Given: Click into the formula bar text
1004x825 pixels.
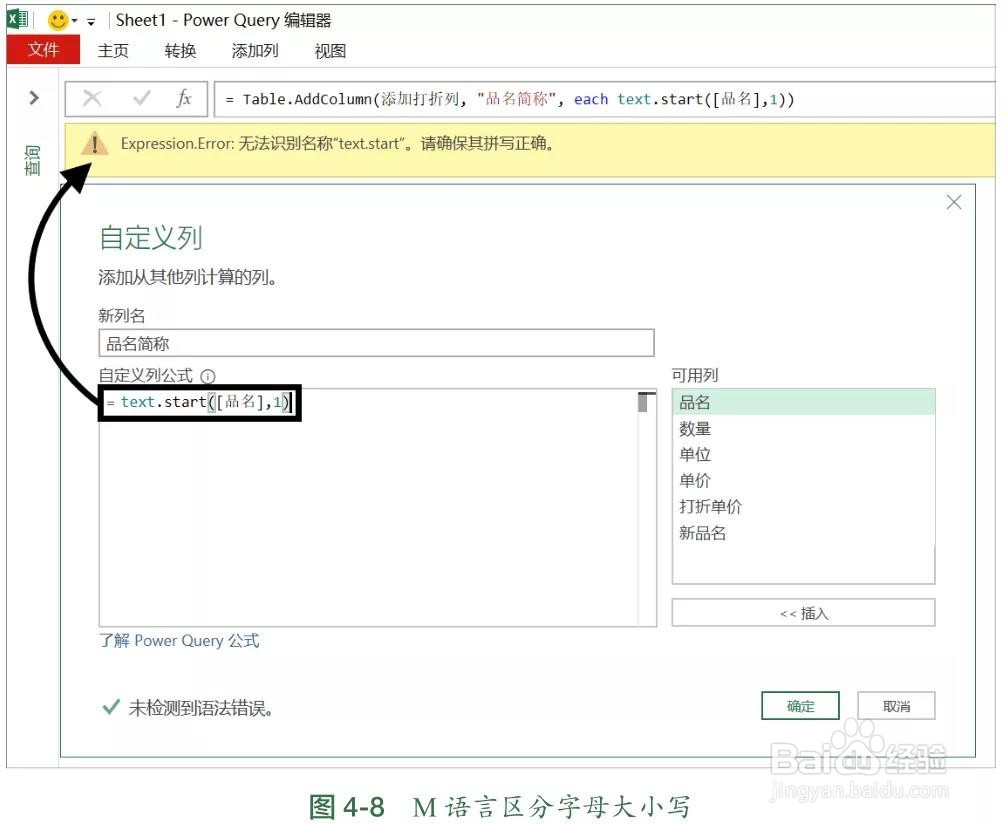Looking at the screenshot, I should coord(509,99).
